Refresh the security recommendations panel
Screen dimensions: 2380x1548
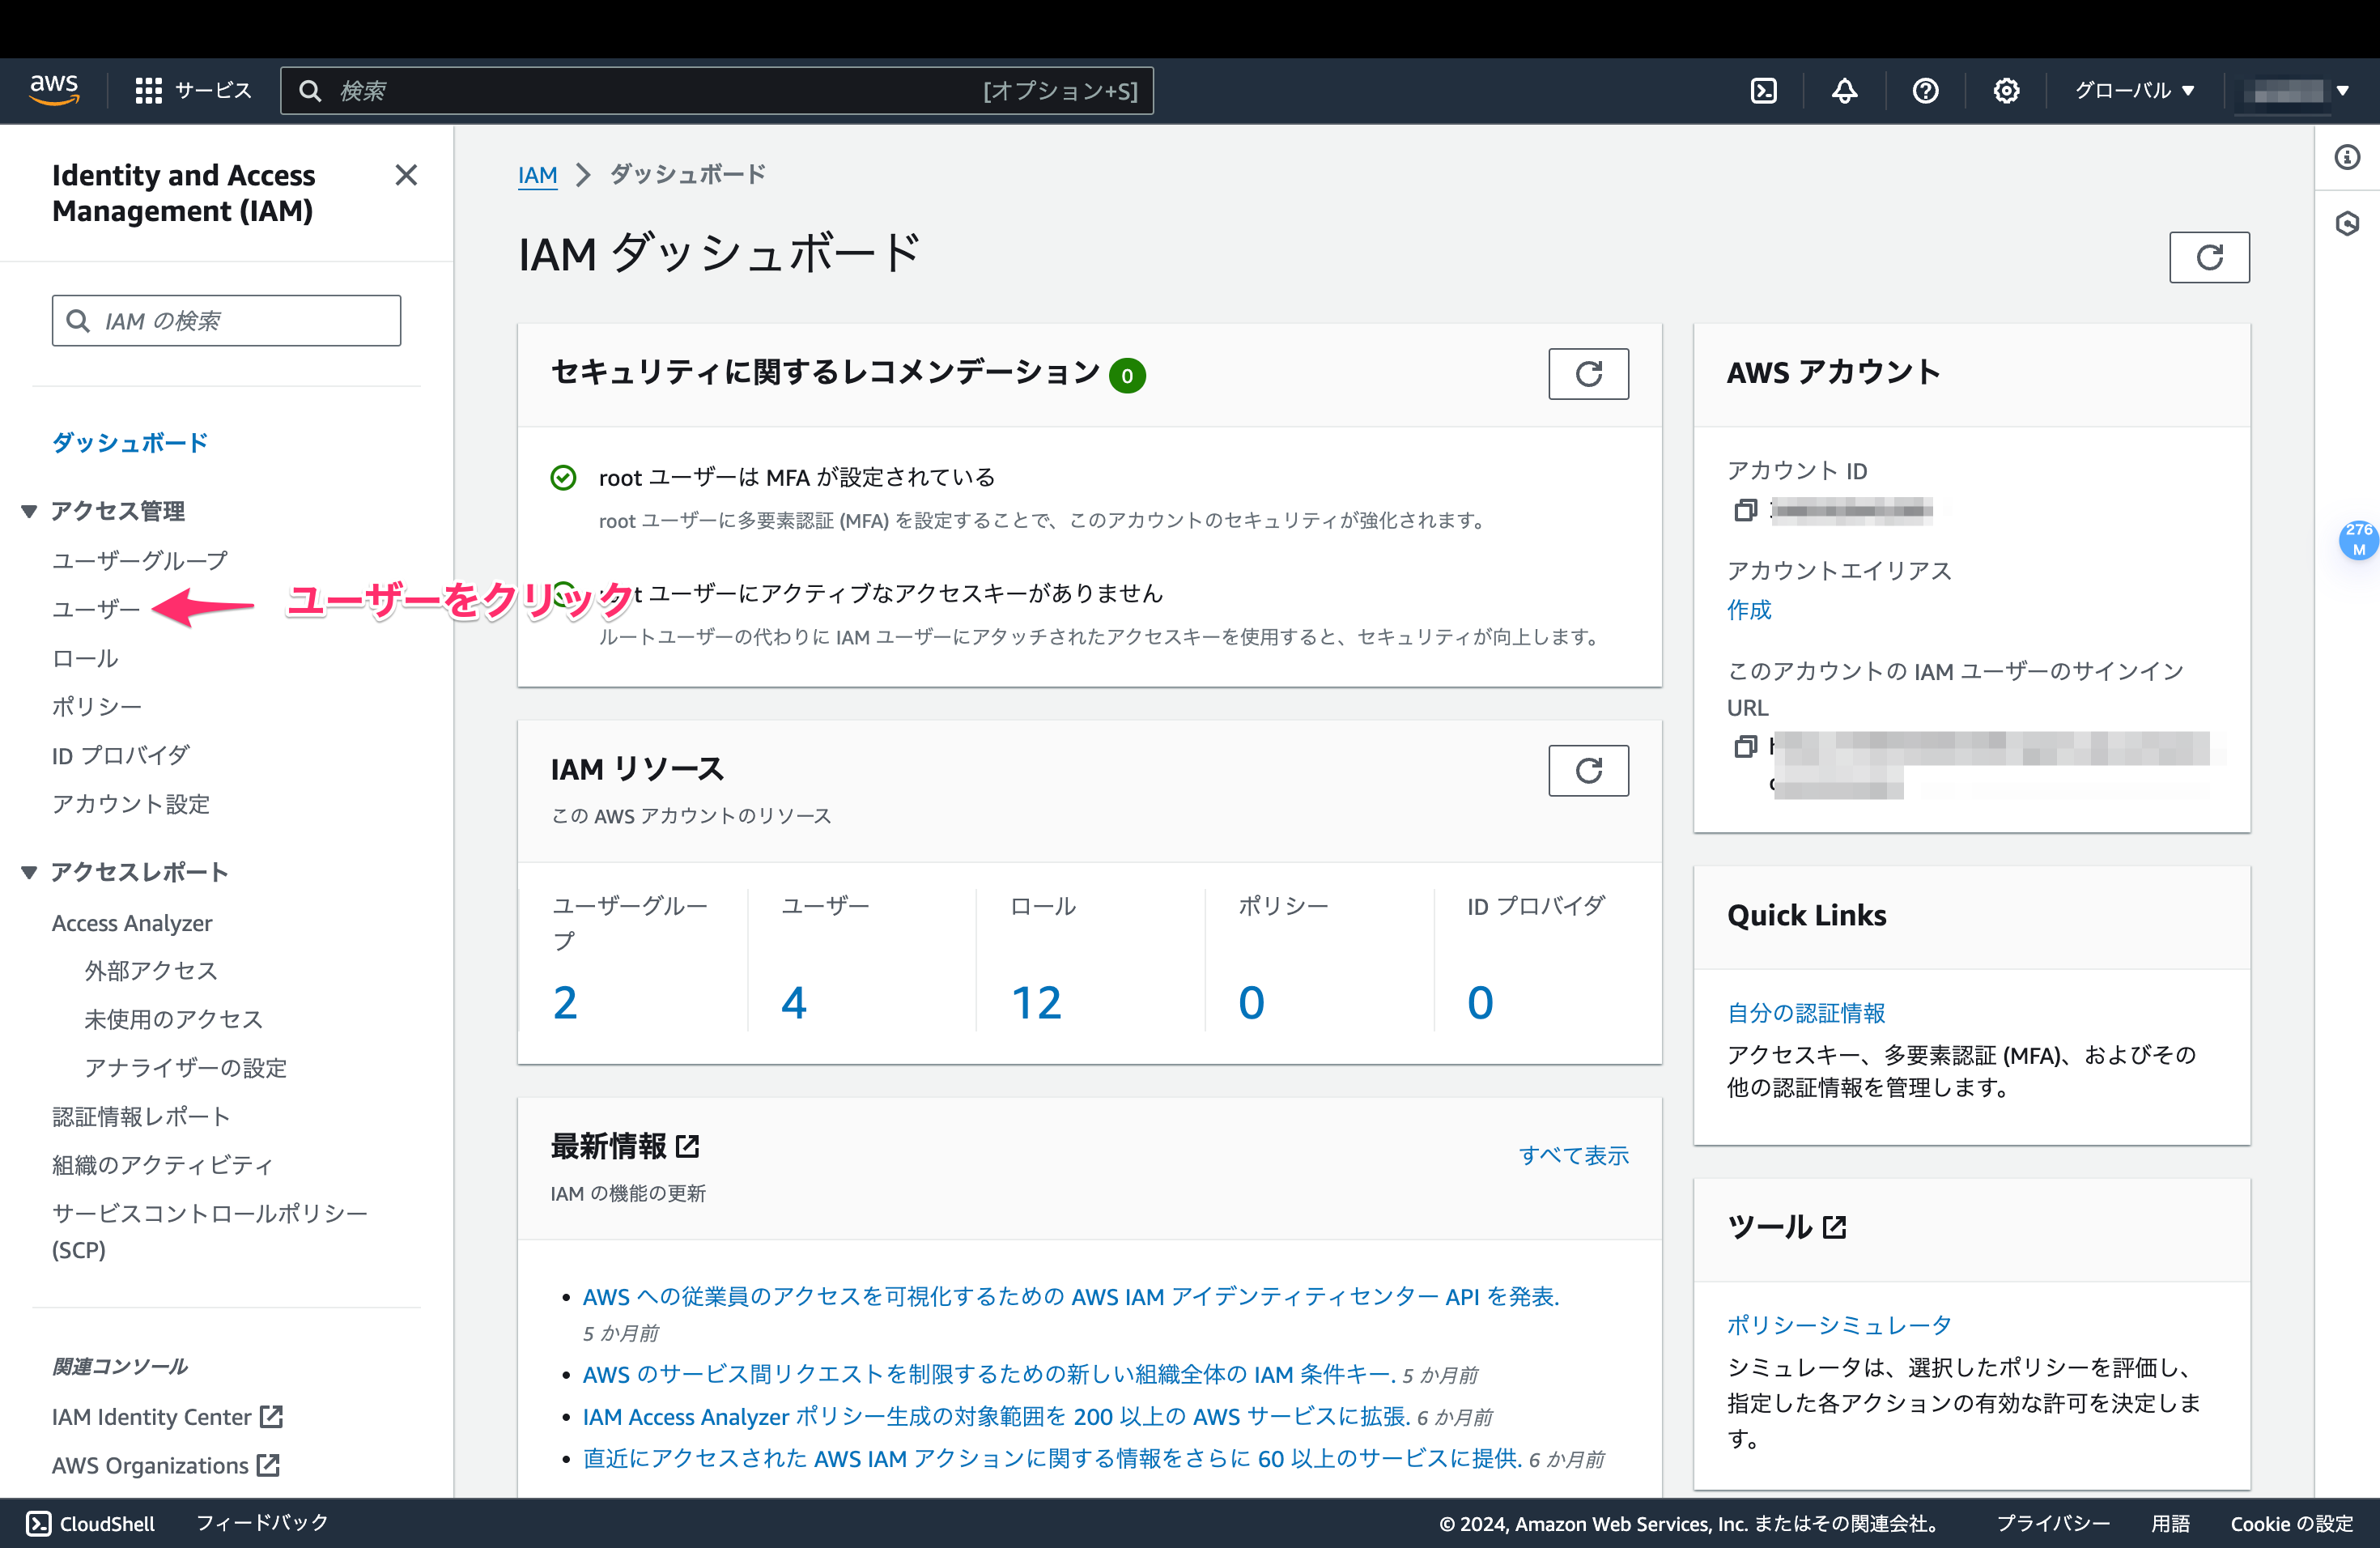click(x=1588, y=373)
